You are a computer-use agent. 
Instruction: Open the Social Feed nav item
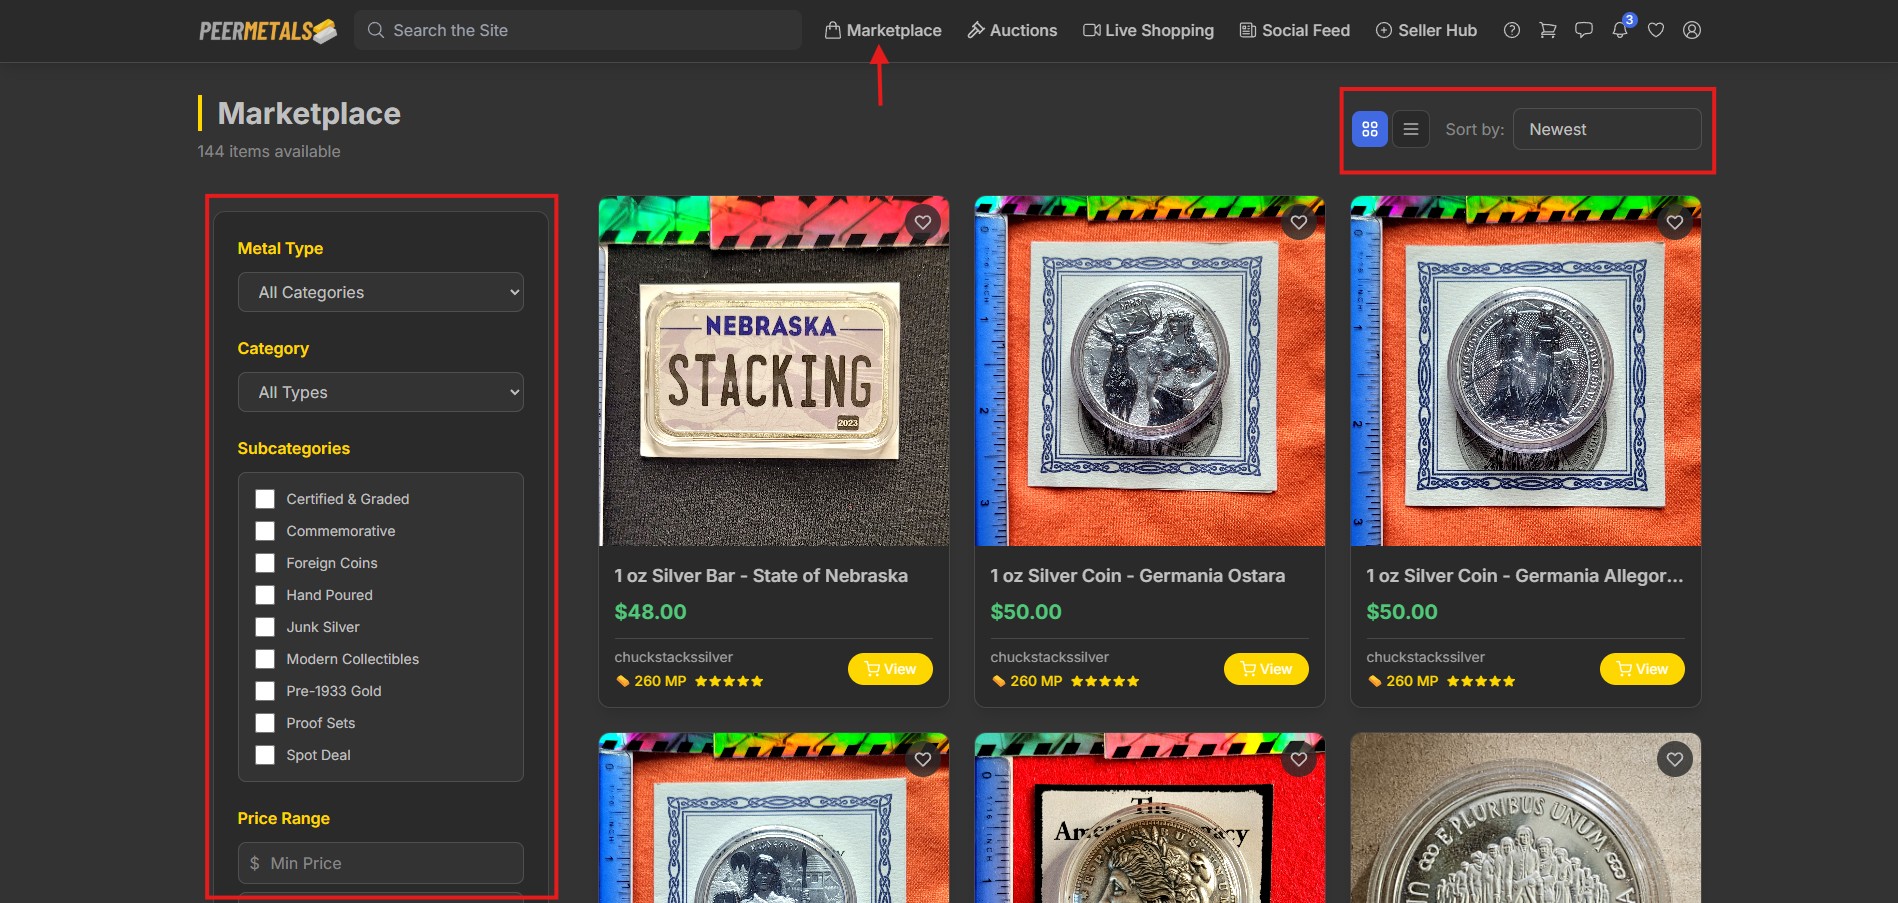click(1295, 30)
